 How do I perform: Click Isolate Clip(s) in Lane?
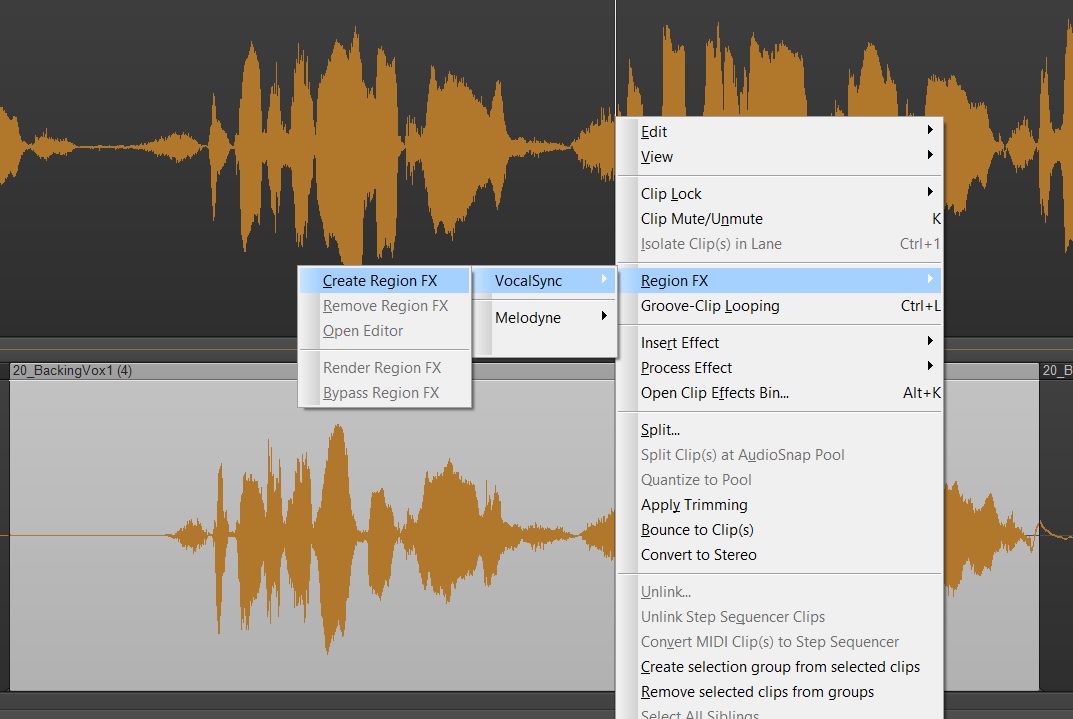779,244
